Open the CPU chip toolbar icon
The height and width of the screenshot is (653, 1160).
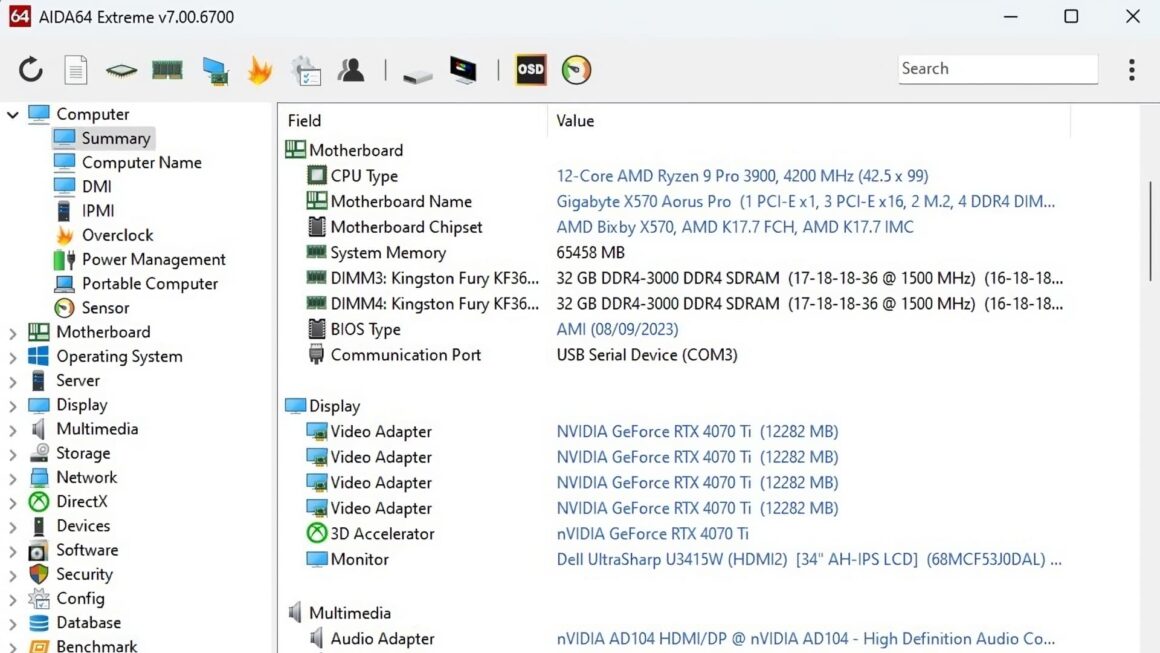121,70
